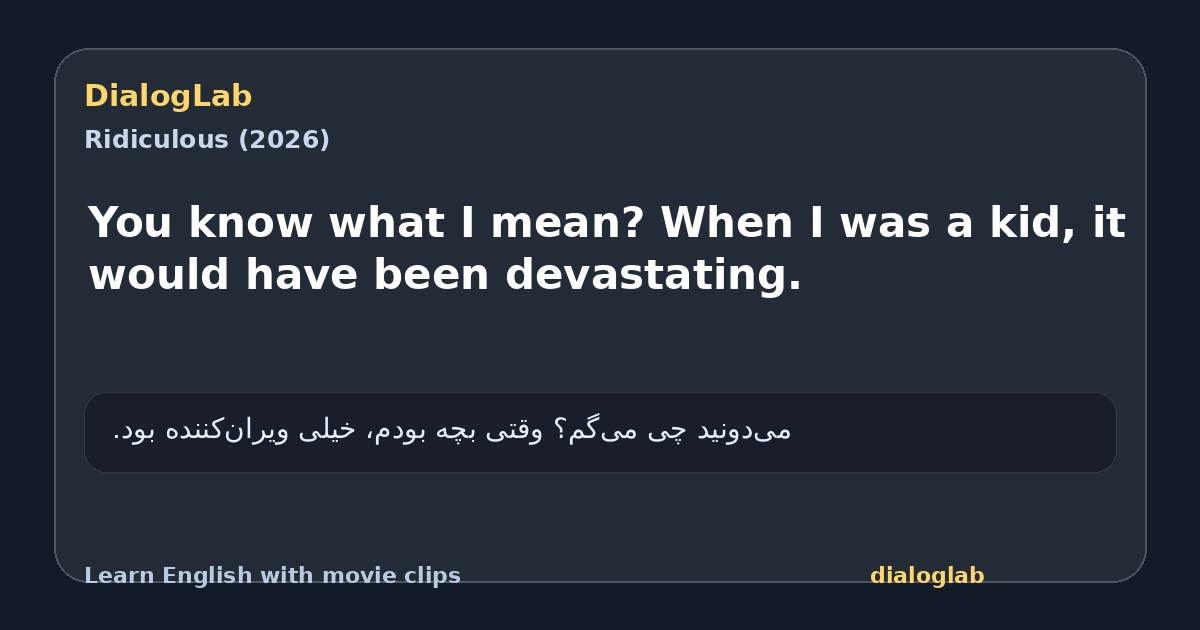Open the yellow dialoglab handle link
Image resolution: width=1200 pixels, height=630 pixels.
[927, 576]
